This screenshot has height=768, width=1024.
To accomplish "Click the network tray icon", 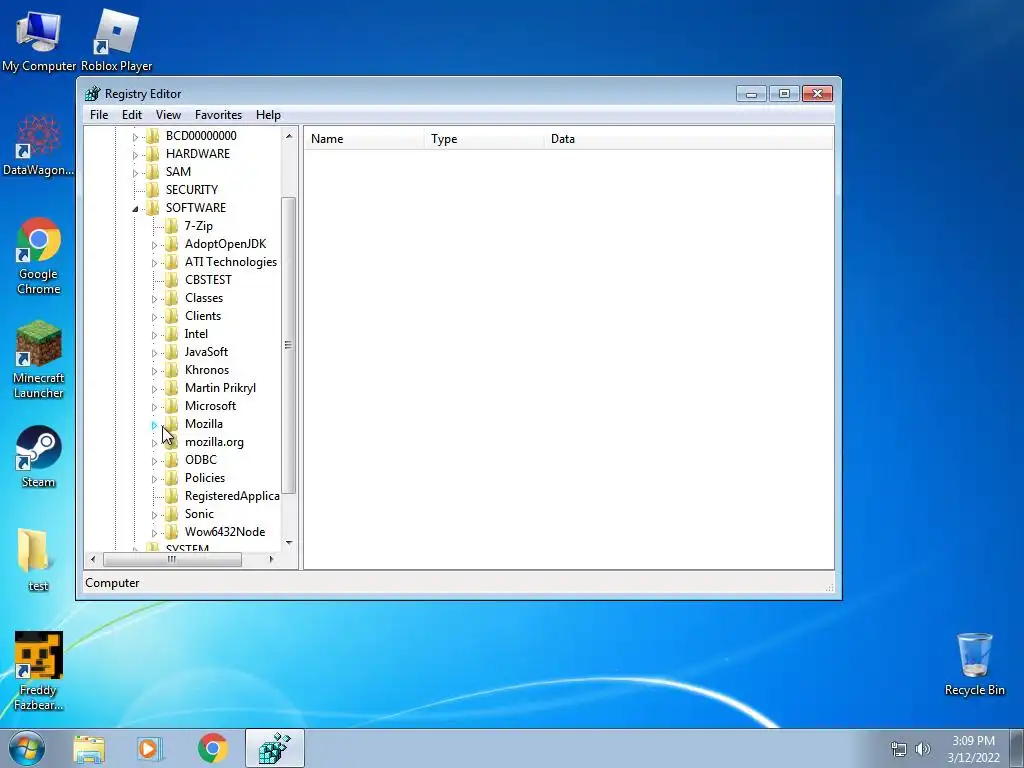I will (899, 749).
